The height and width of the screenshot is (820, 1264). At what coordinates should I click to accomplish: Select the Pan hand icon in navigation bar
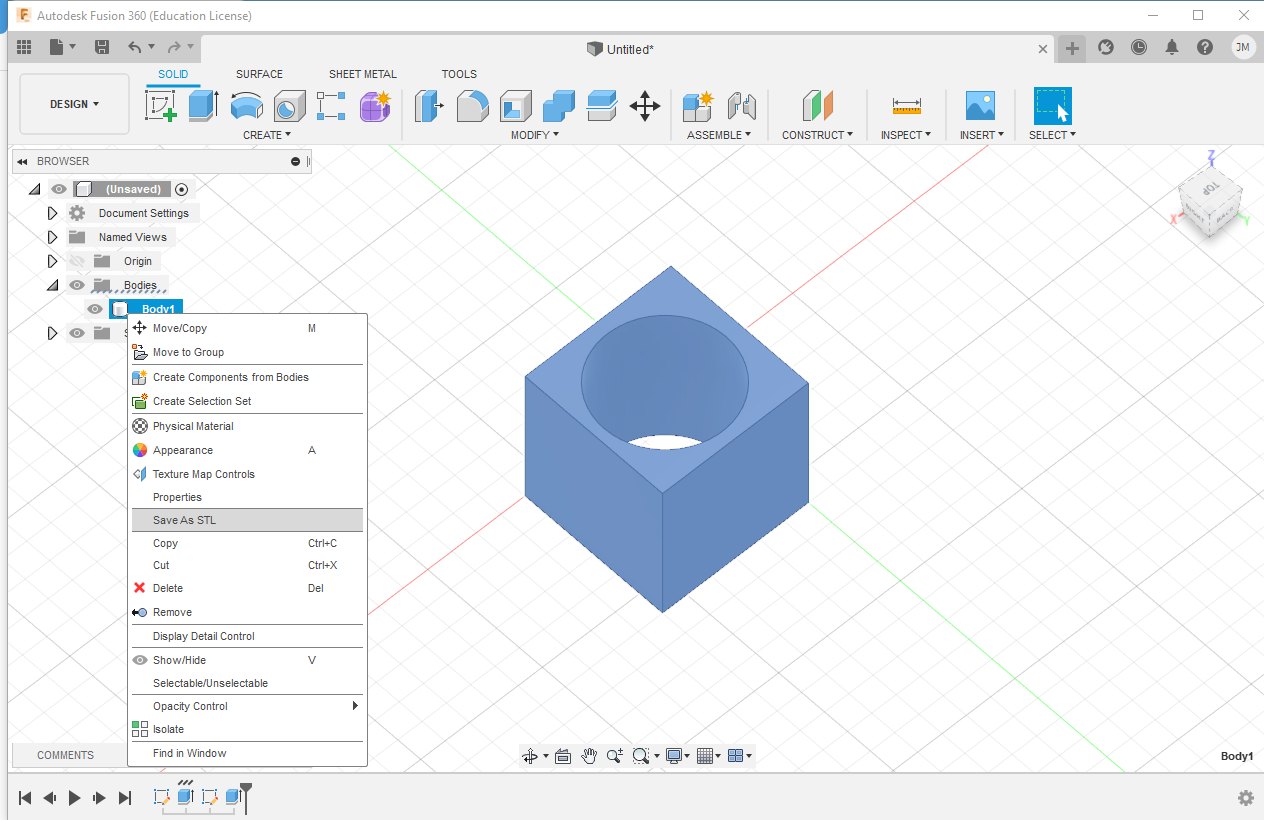[589, 756]
